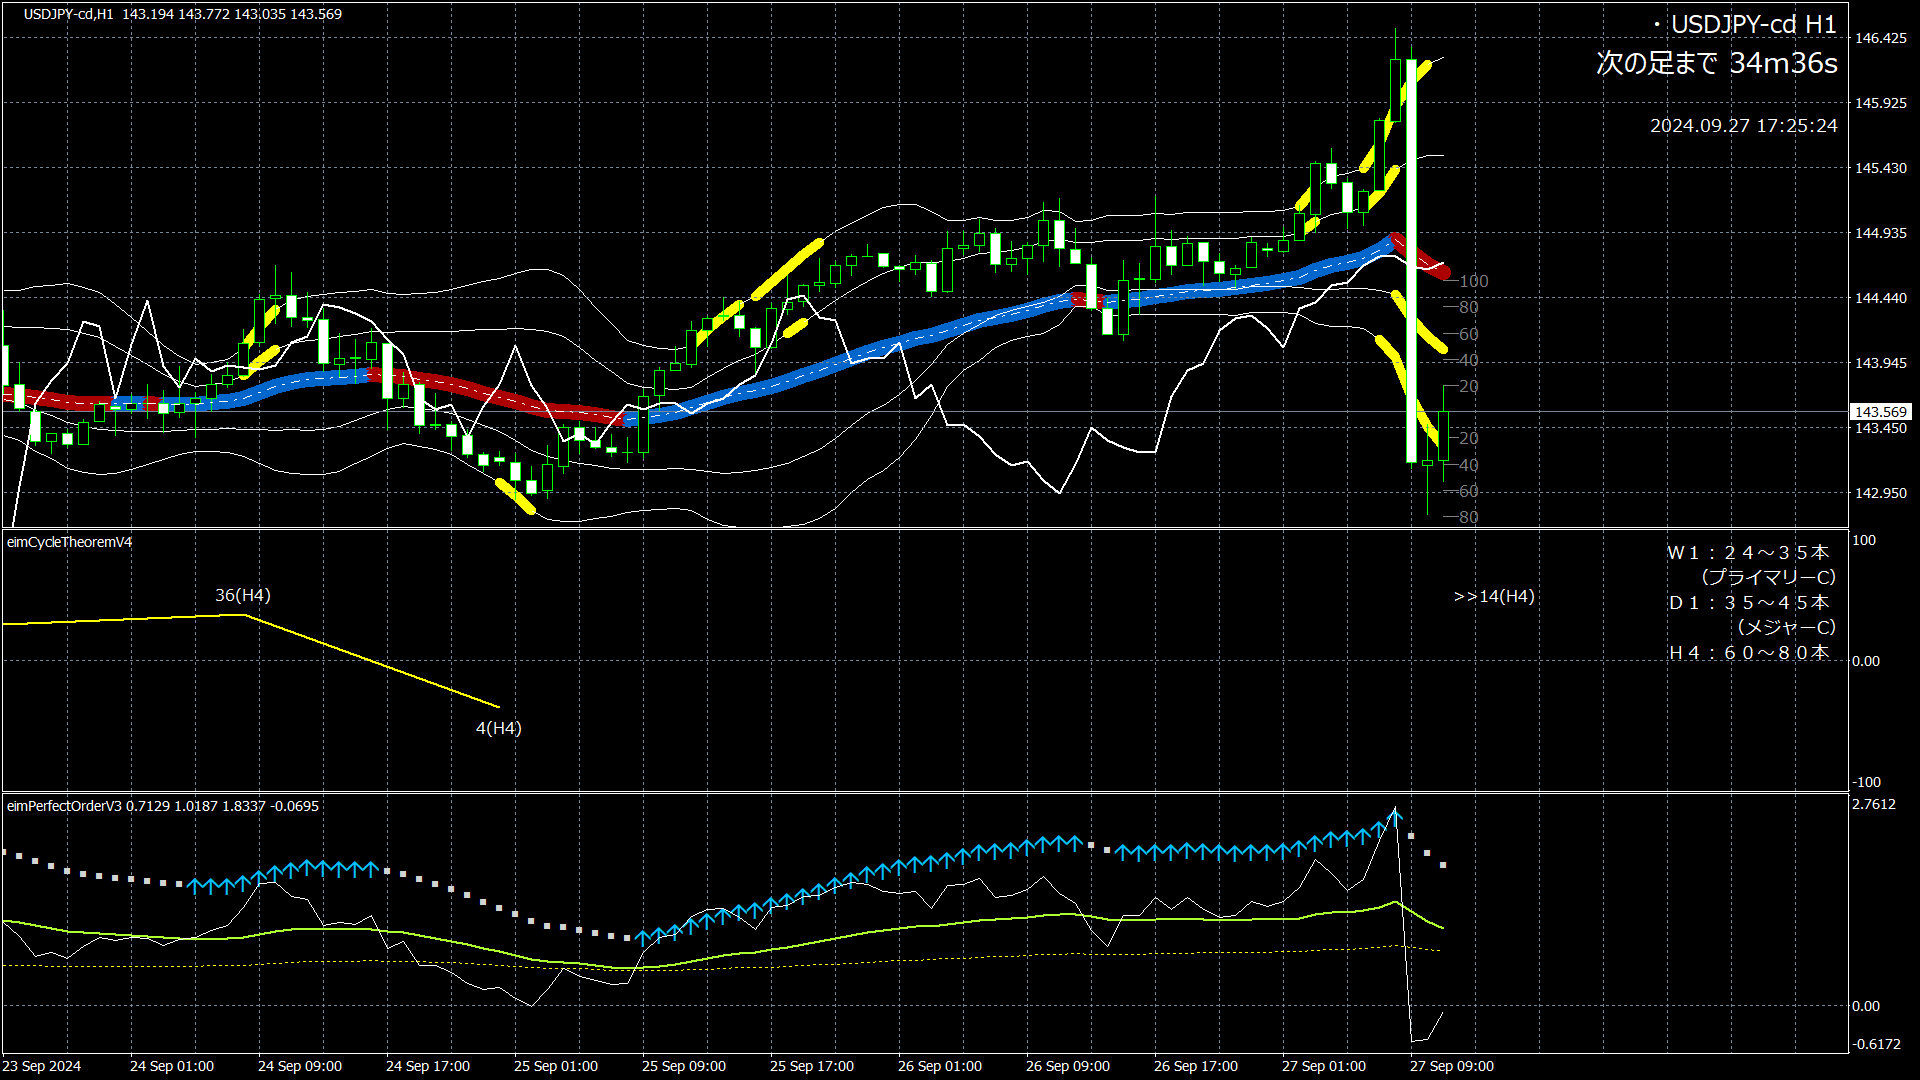The width and height of the screenshot is (1920, 1080).
Task: Select the eimCycleTheoremV4 indicator label
Action: click(69, 542)
